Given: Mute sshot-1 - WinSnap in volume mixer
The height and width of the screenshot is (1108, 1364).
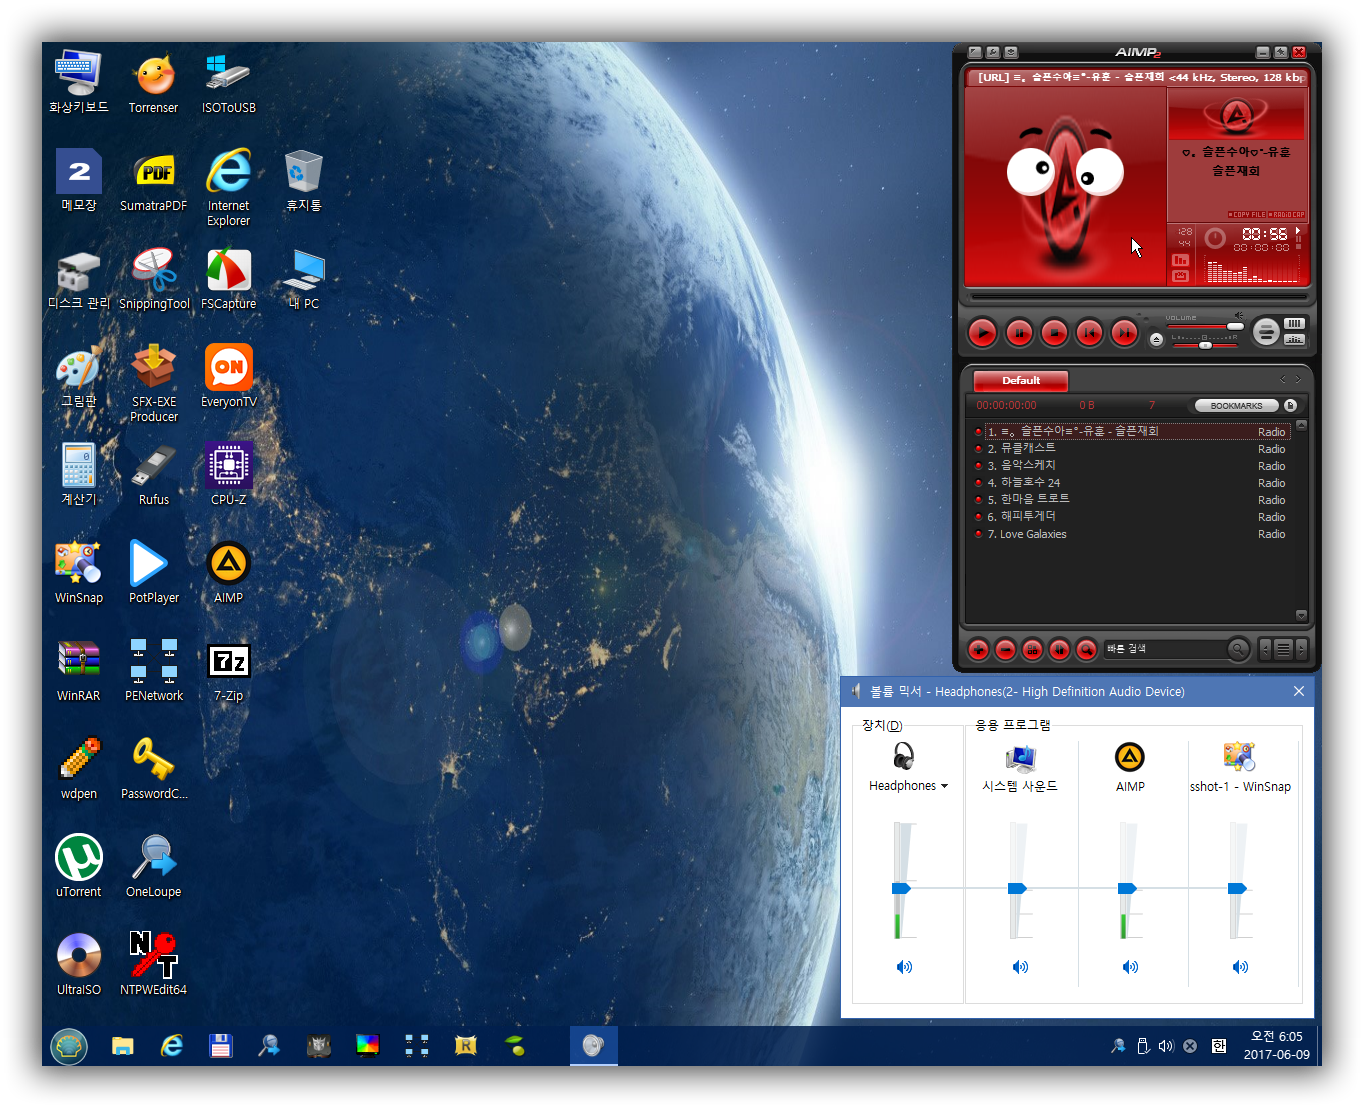Looking at the screenshot, I should point(1240,967).
